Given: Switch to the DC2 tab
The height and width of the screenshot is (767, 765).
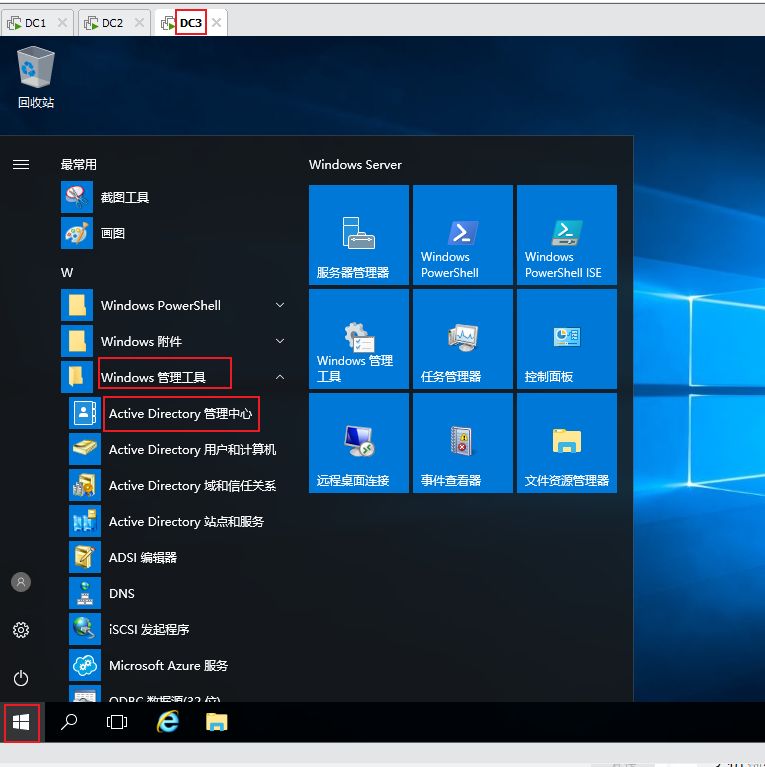Looking at the screenshot, I should [112, 23].
